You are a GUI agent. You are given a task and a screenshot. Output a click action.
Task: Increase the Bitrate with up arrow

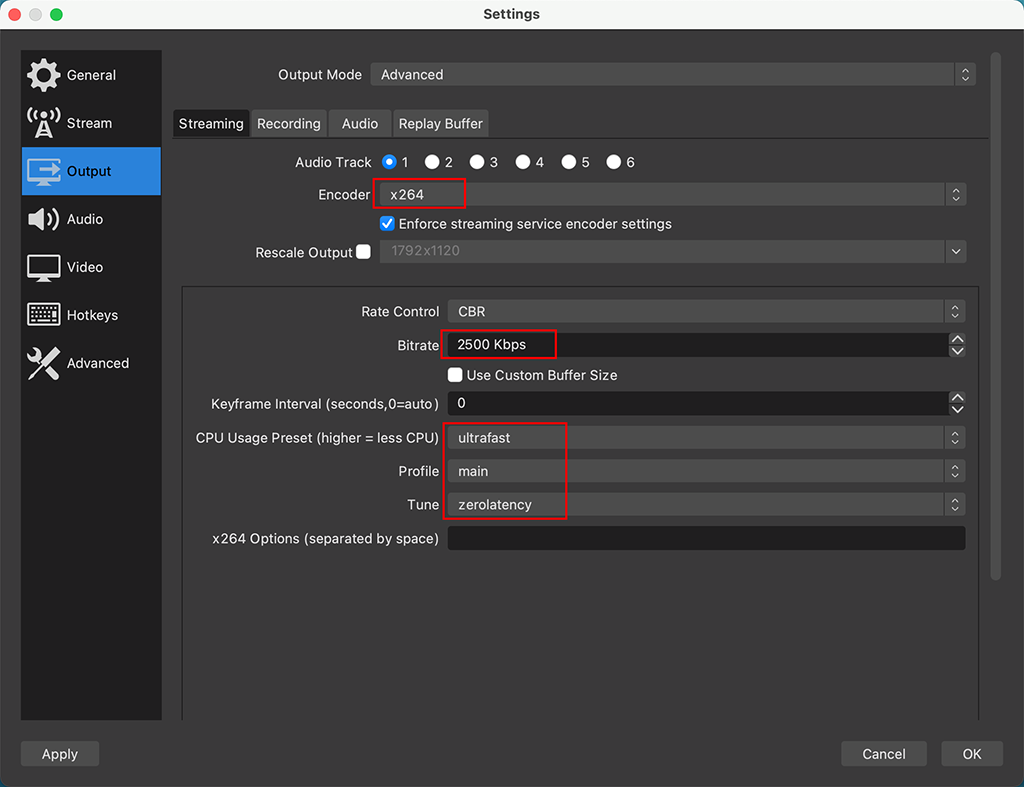coord(957,339)
